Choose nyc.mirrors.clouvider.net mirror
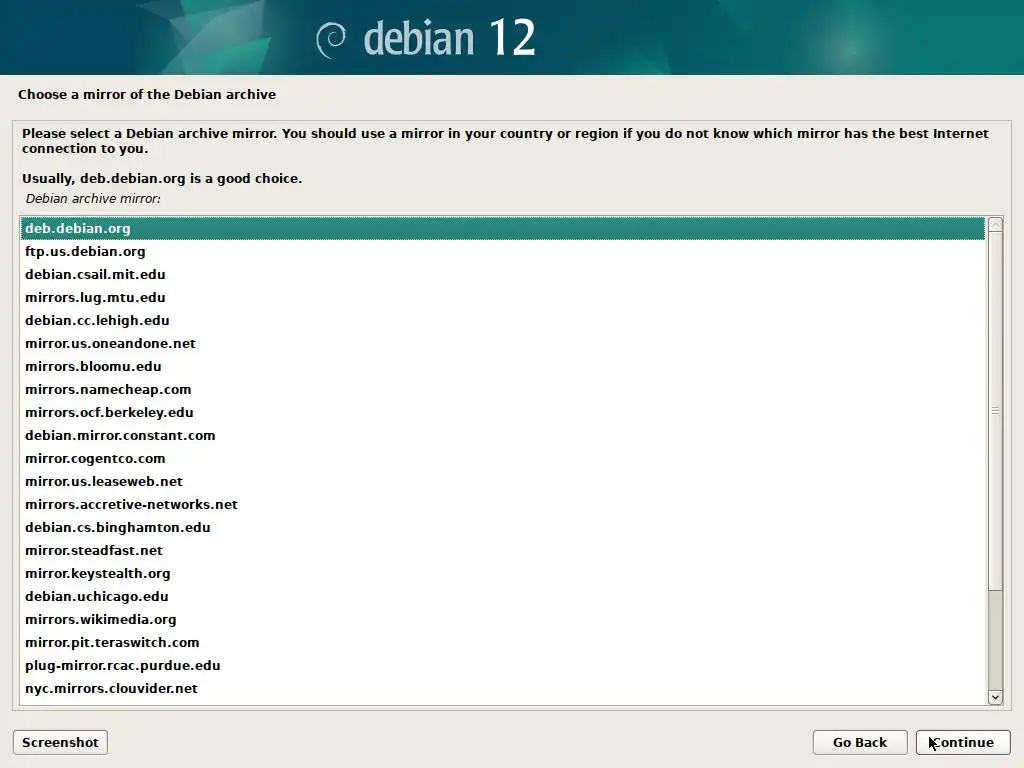 tap(502, 688)
